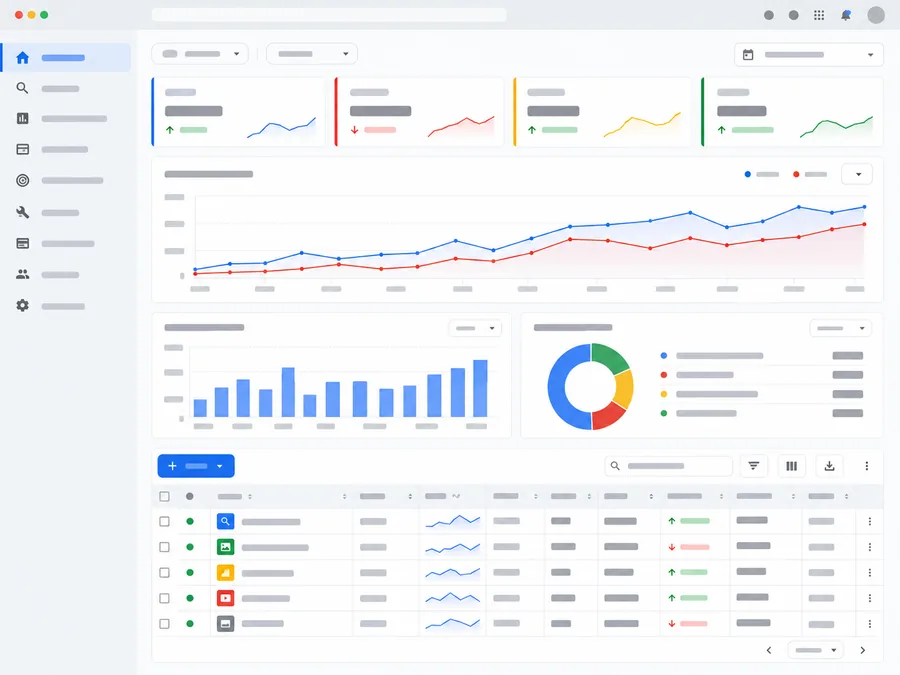Open the dropdown arrow on the line chart card
Screen dimensions: 900x675
[x=857, y=174]
